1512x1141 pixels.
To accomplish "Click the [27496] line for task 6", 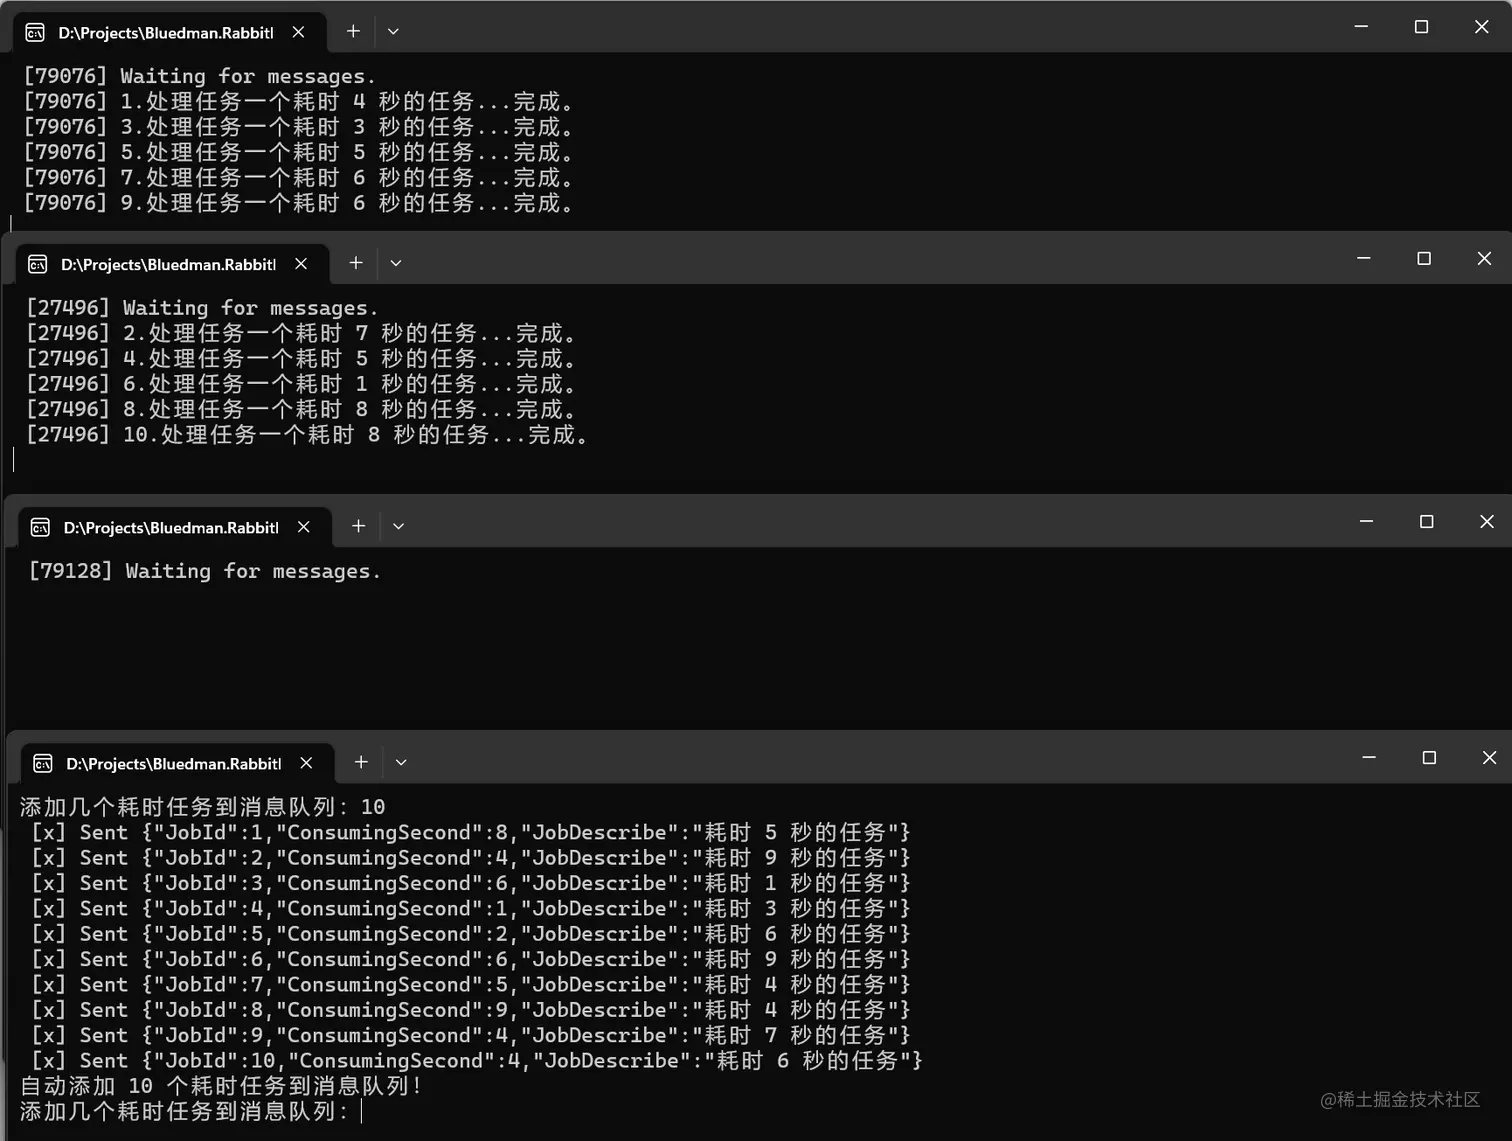I will [301, 384].
